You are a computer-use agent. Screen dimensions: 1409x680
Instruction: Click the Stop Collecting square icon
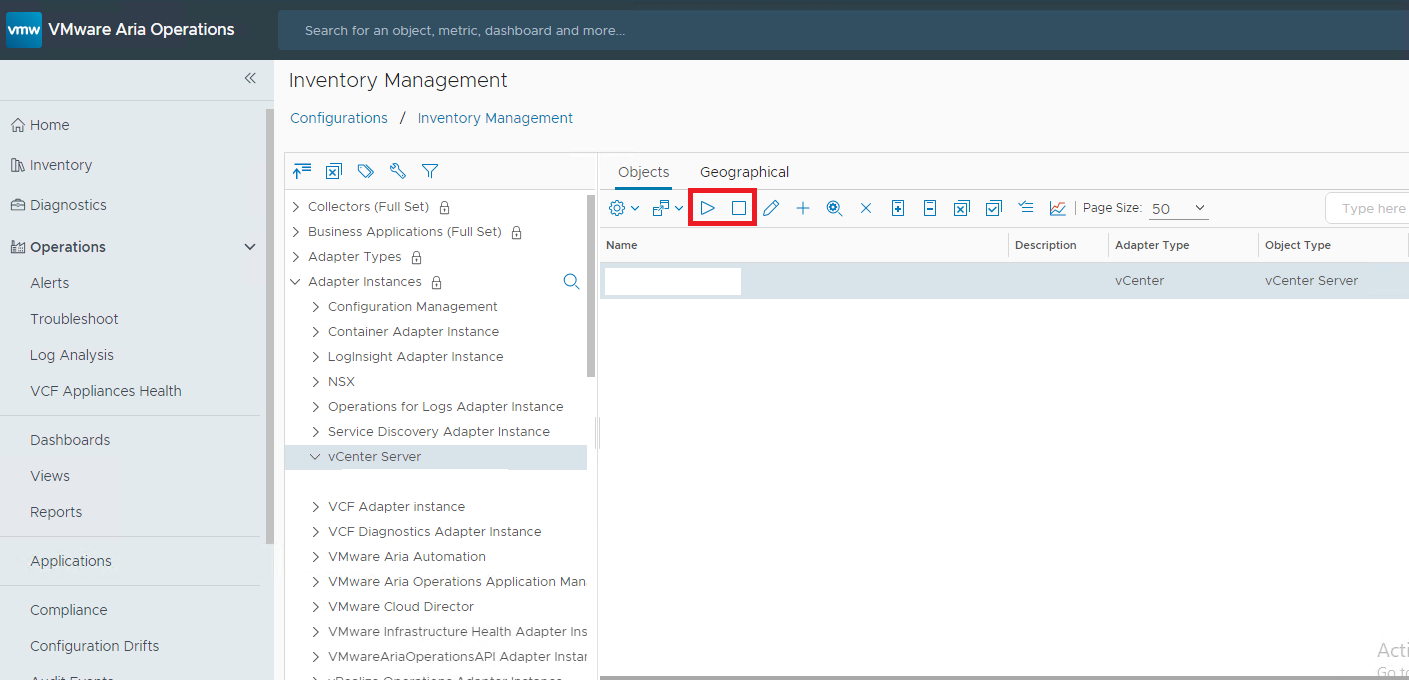point(739,208)
